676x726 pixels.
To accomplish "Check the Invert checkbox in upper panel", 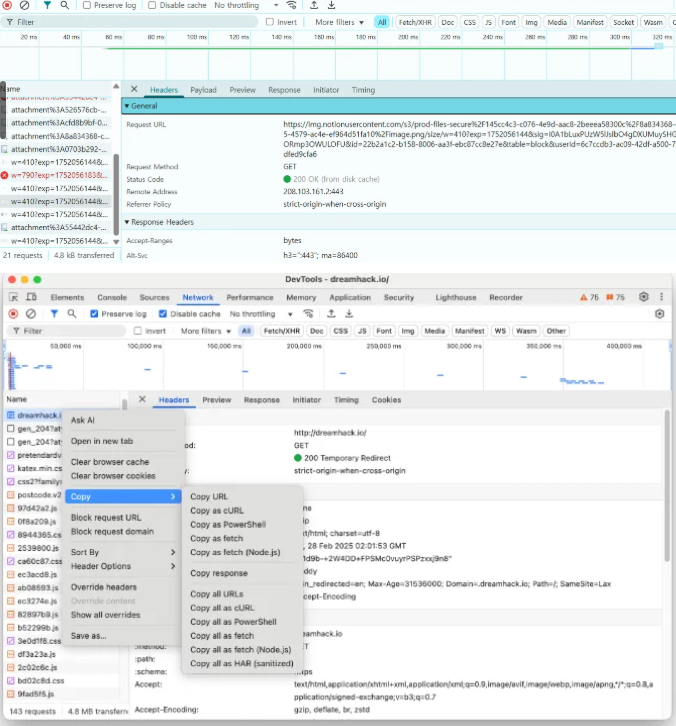I will pyautogui.click(x=270, y=22).
